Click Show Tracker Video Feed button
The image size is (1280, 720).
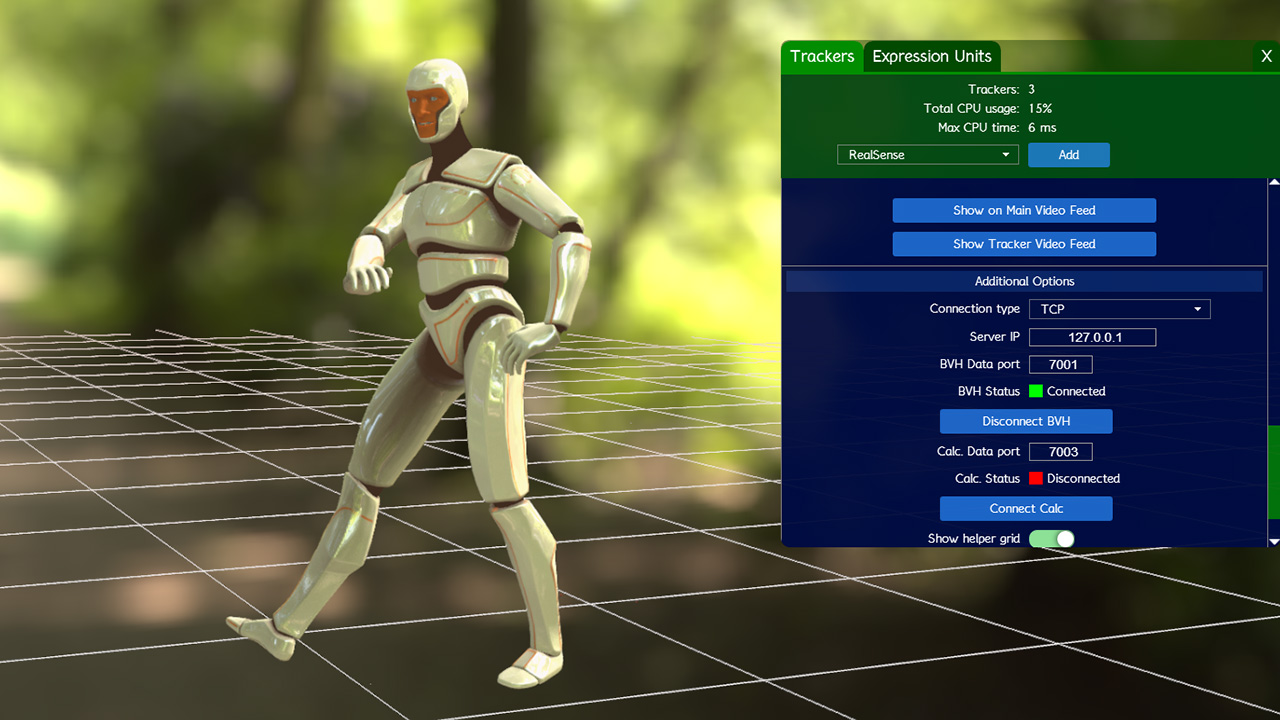tap(1024, 244)
